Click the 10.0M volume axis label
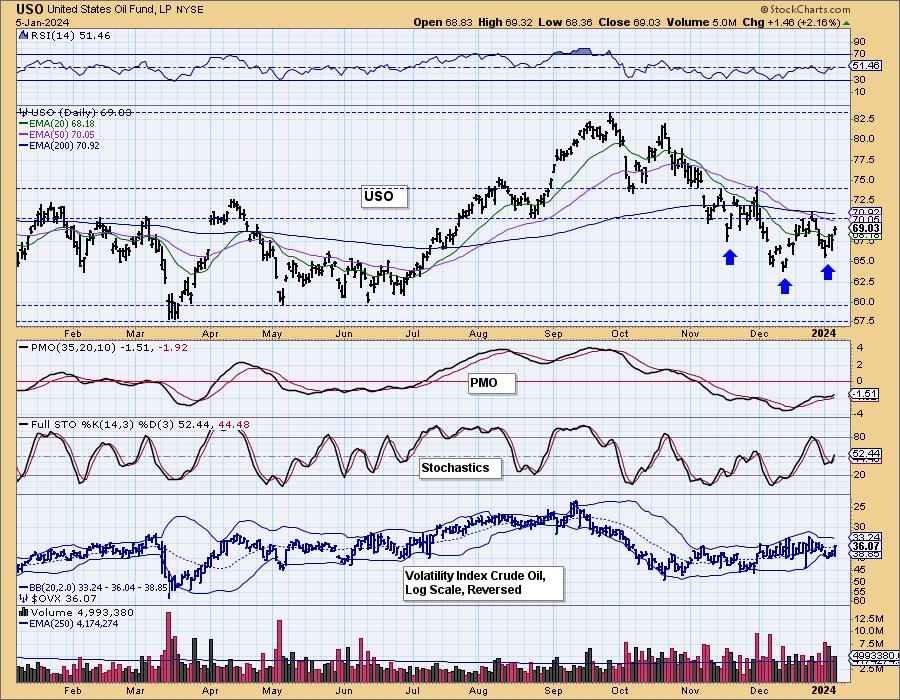The width and height of the screenshot is (900, 700). 871,631
